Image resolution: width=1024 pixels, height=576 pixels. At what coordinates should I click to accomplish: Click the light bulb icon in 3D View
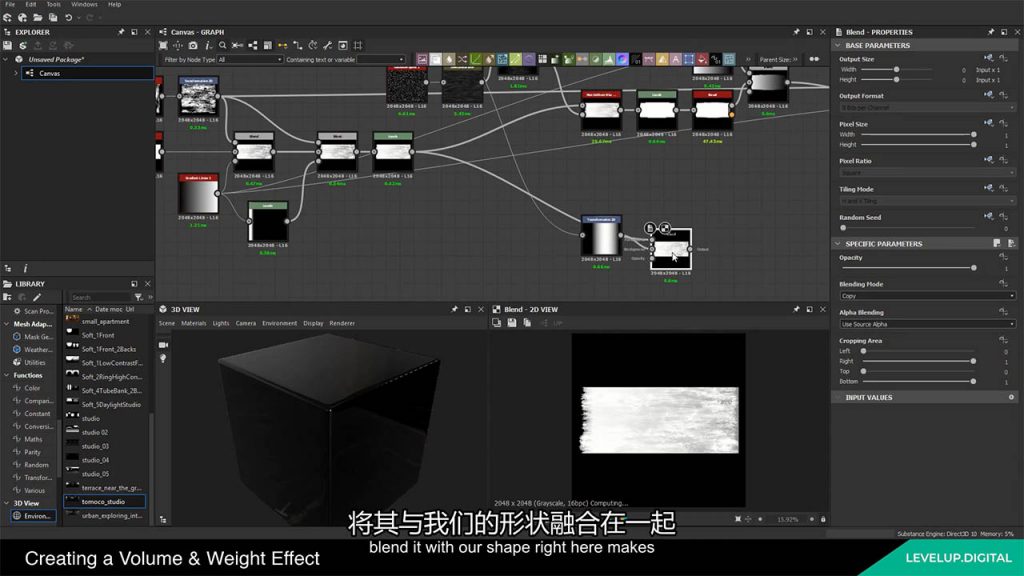point(163,359)
